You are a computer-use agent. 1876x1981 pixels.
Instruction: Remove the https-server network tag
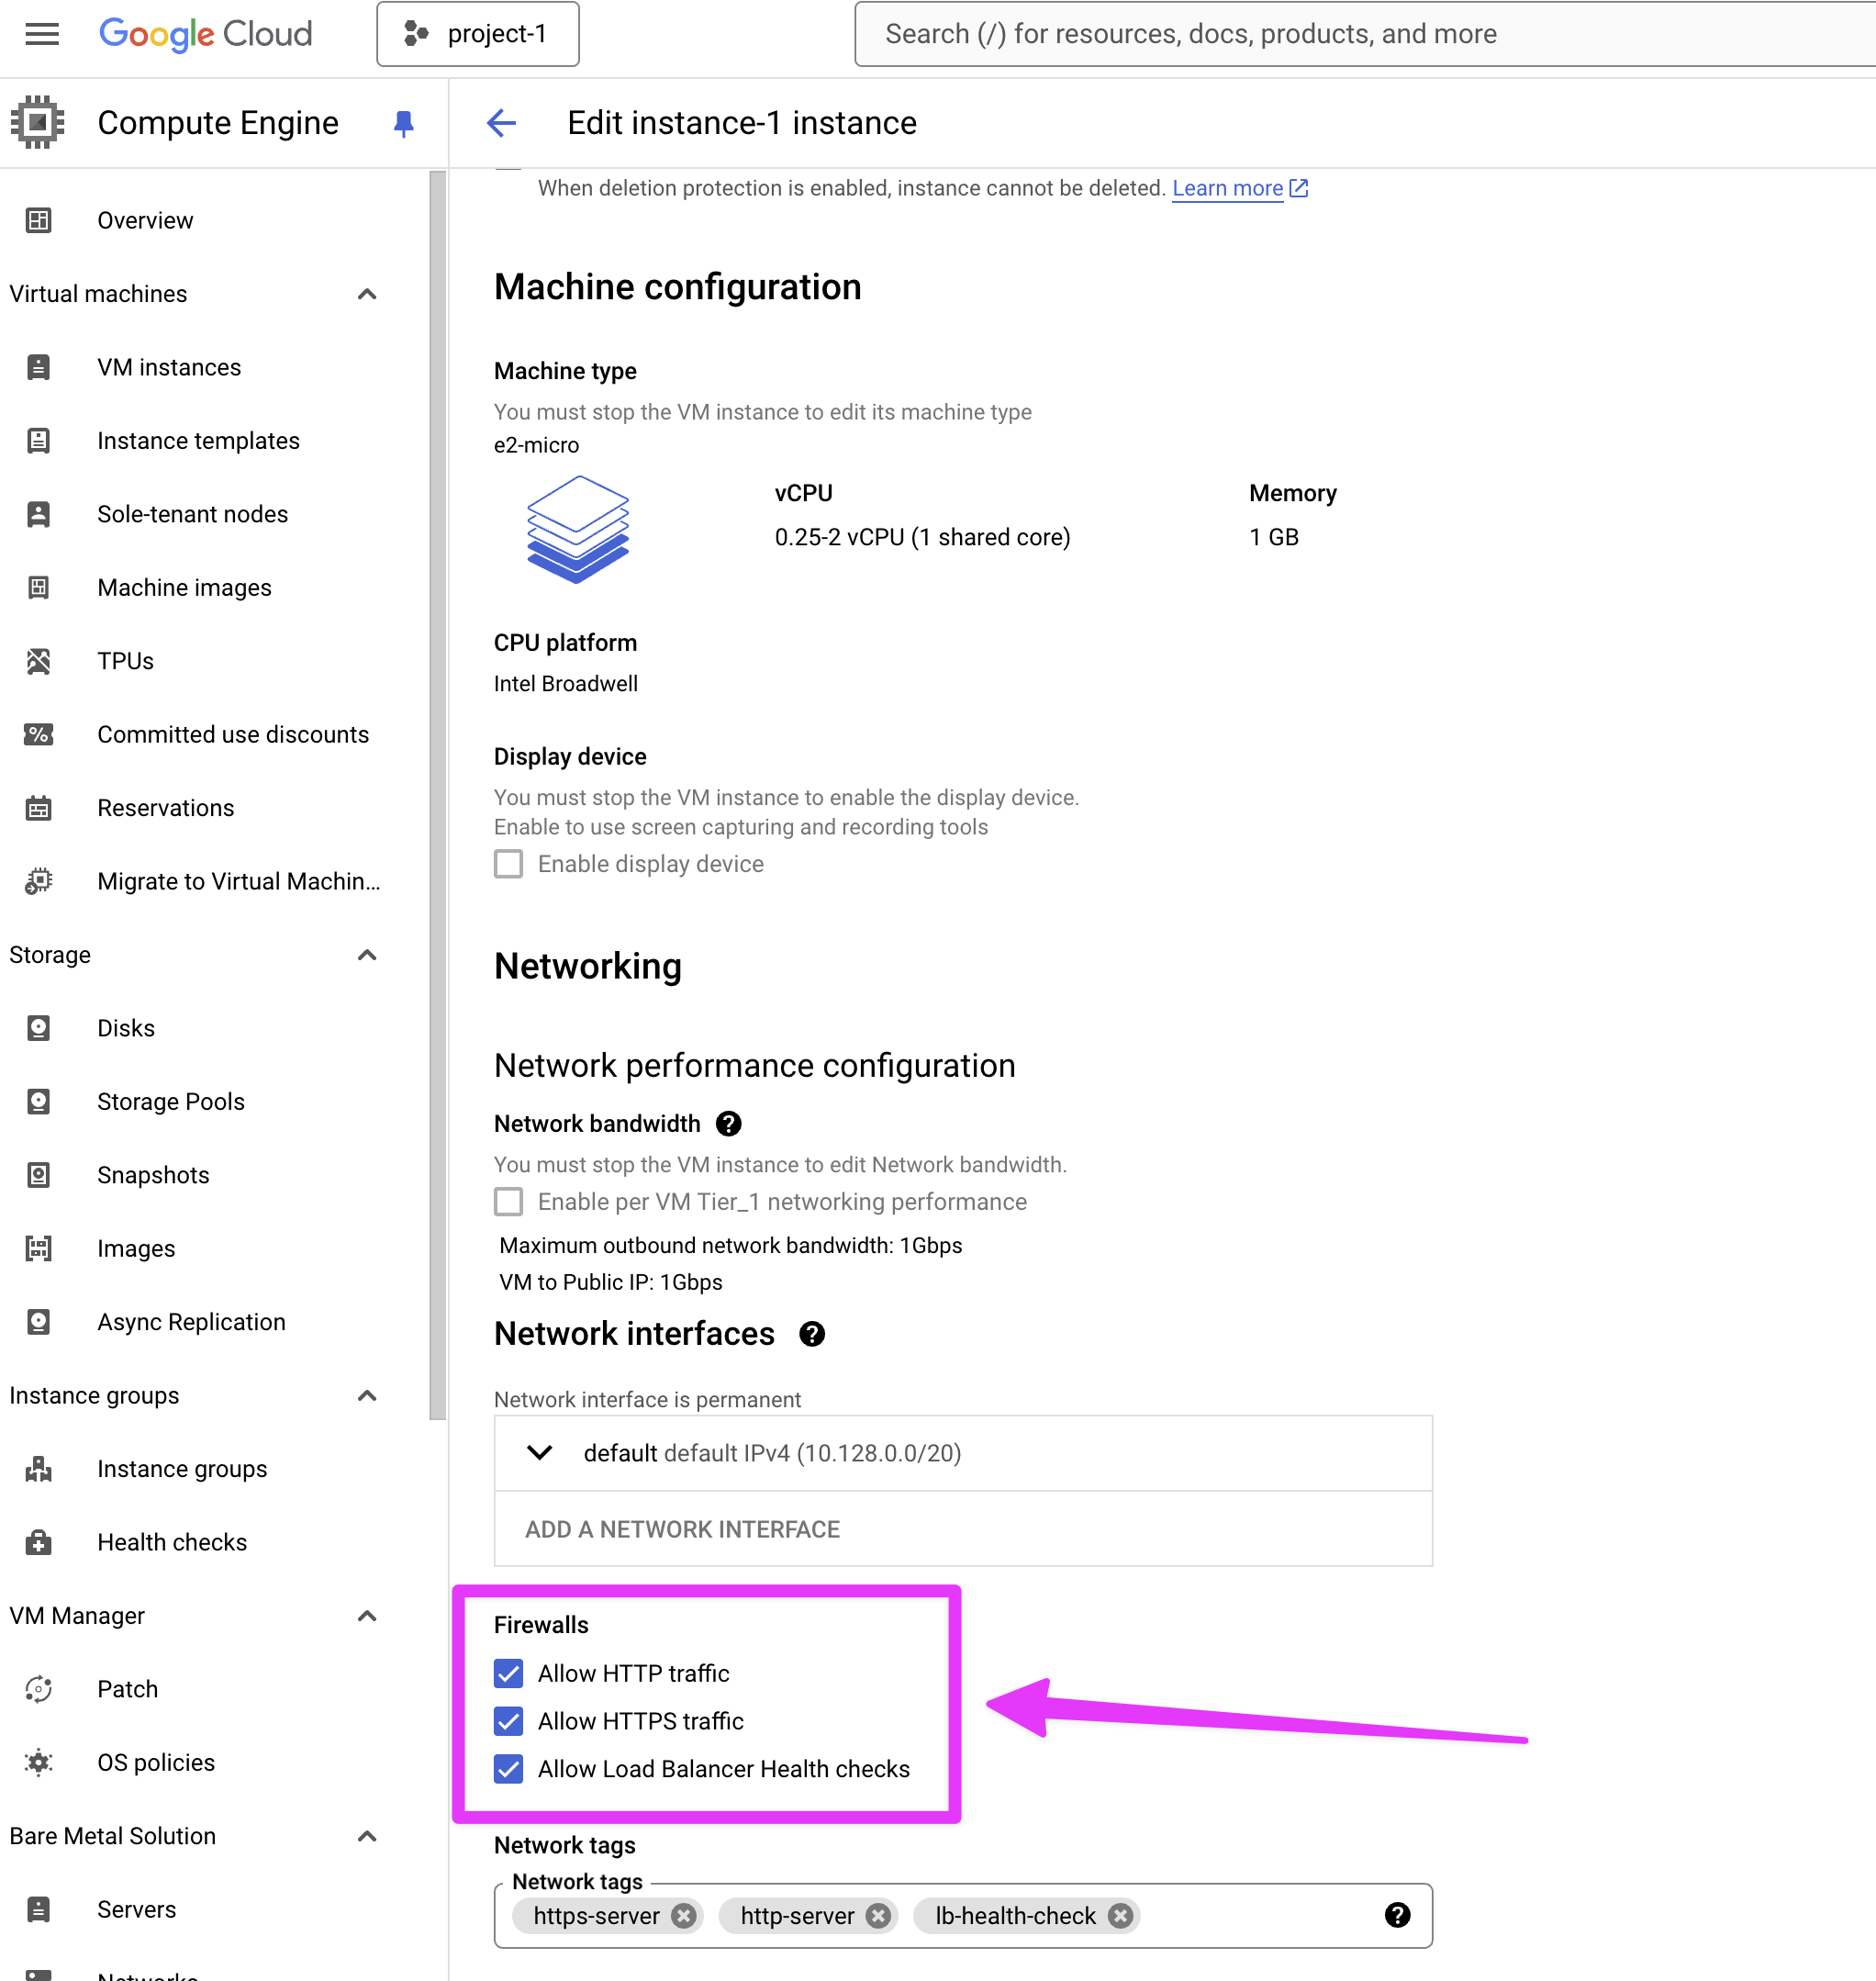pos(684,1915)
